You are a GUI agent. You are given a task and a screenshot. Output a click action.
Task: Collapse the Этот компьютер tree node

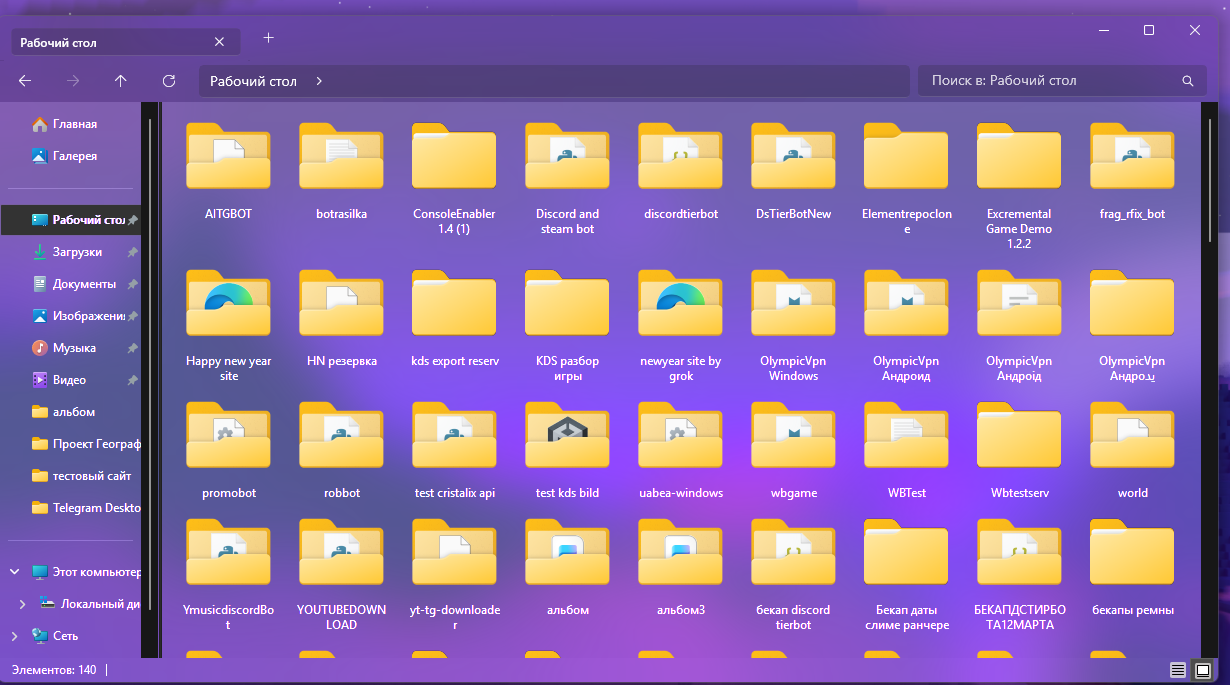pos(14,572)
